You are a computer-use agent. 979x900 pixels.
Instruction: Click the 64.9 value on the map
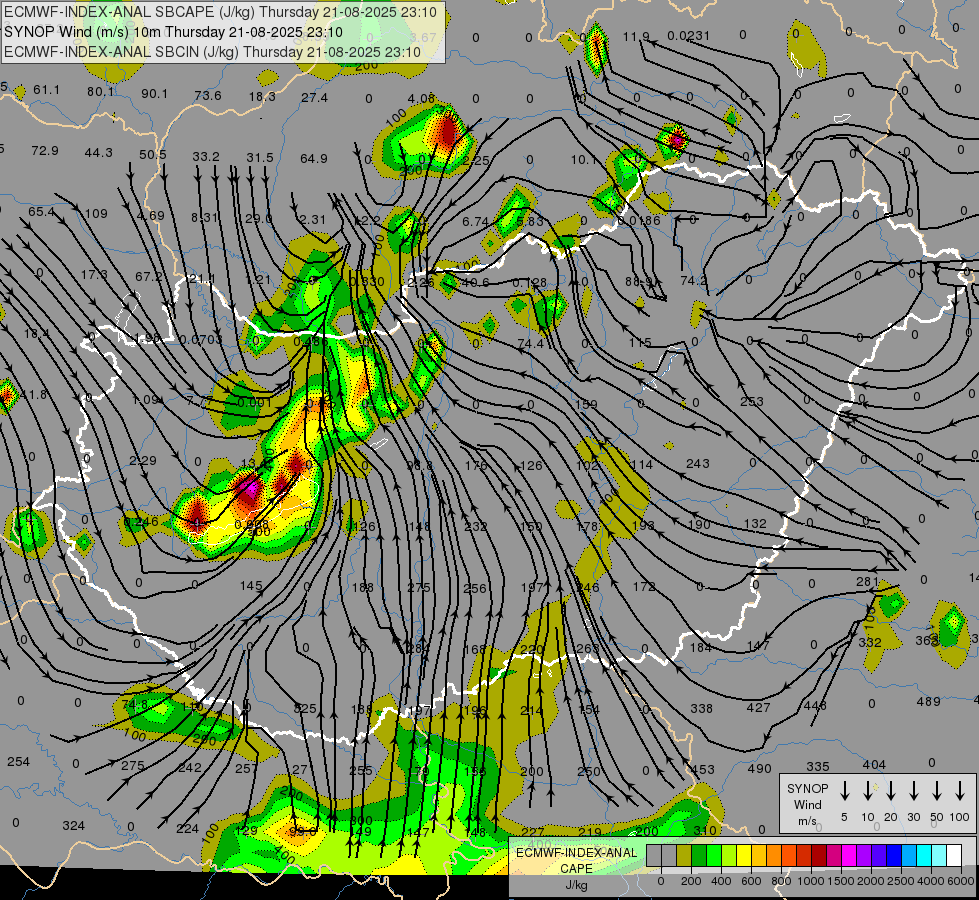pos(313,159)
